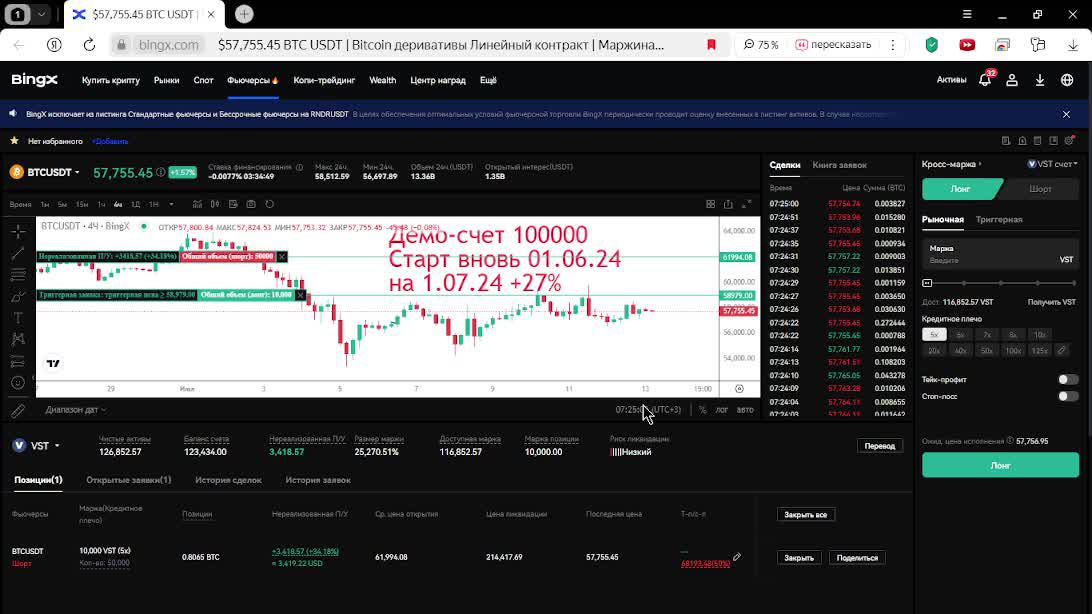Adjust the margin amount slider handle
The image size is (1092, 614).
[927, 283]
